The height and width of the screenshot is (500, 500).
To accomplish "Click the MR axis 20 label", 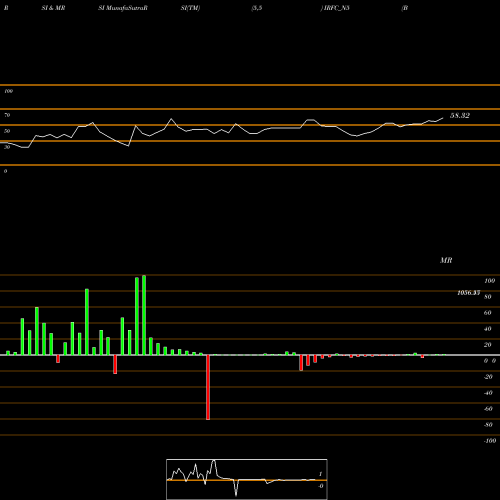I will [x=488, y=345].
